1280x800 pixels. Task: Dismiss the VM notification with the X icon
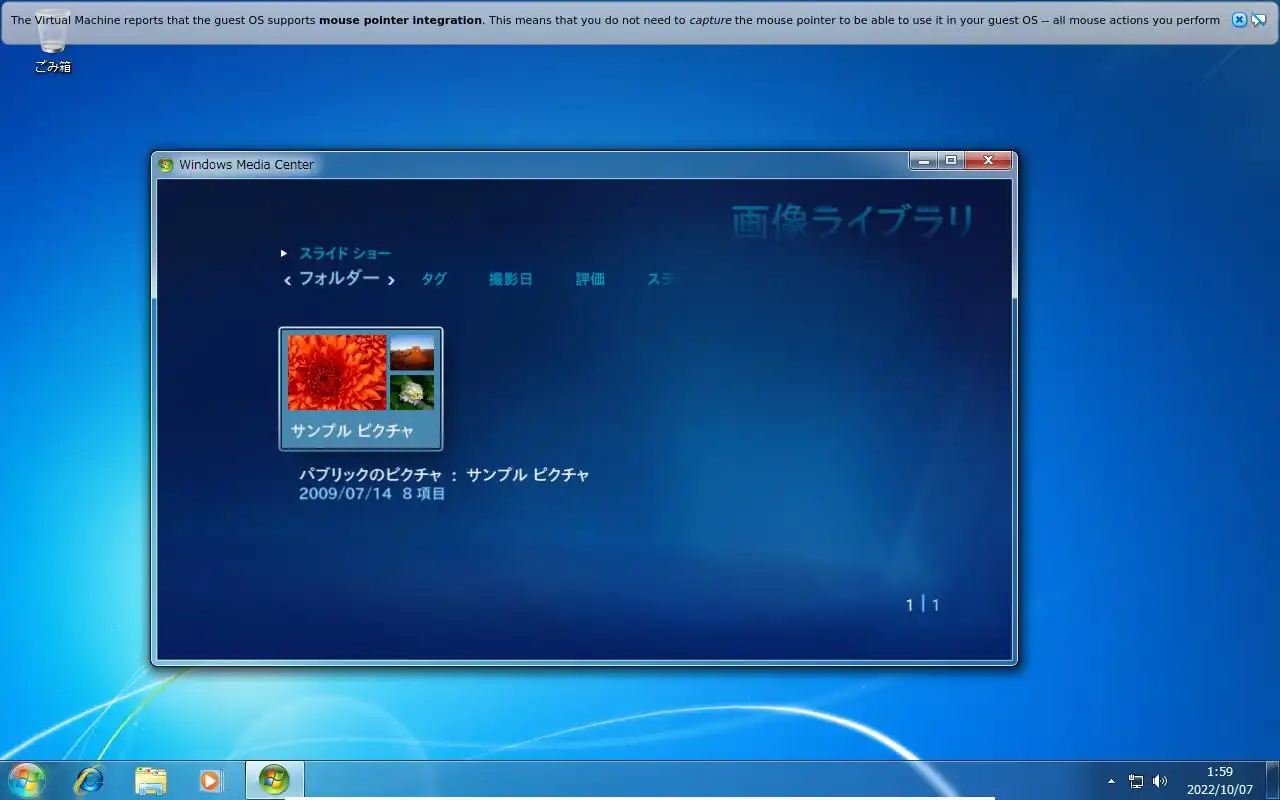1239,20
